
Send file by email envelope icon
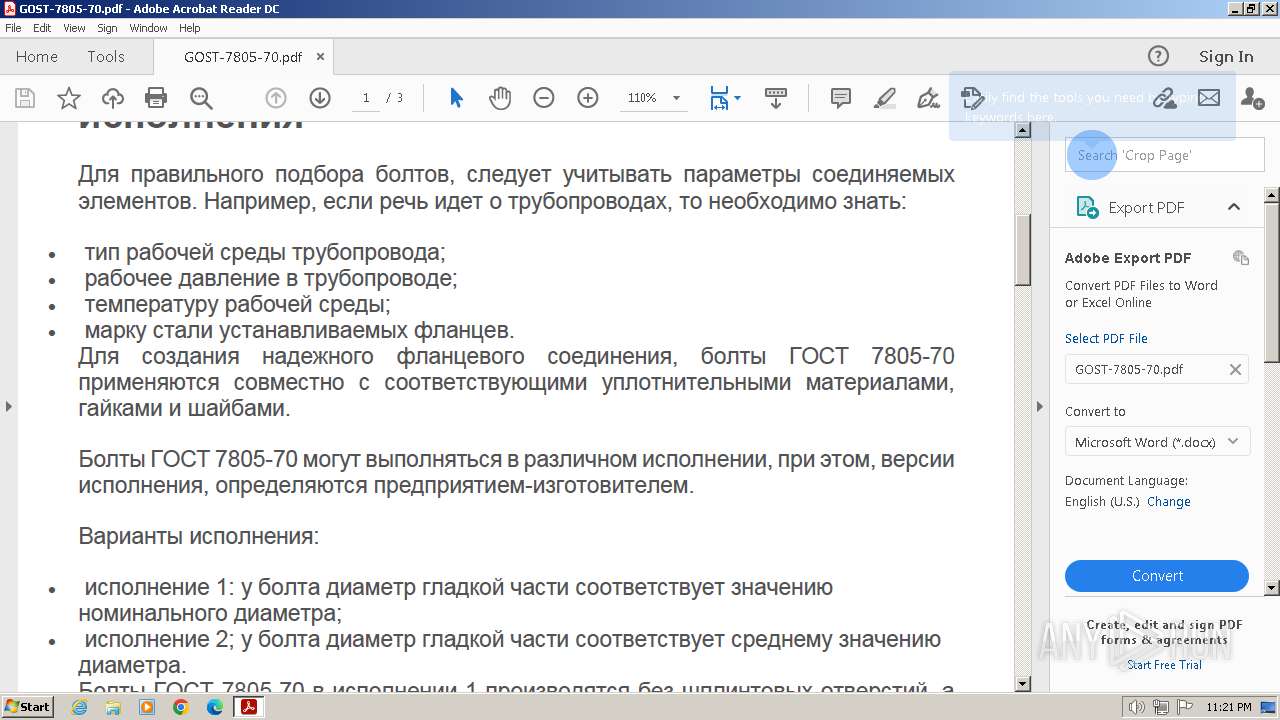[1209, 98]
